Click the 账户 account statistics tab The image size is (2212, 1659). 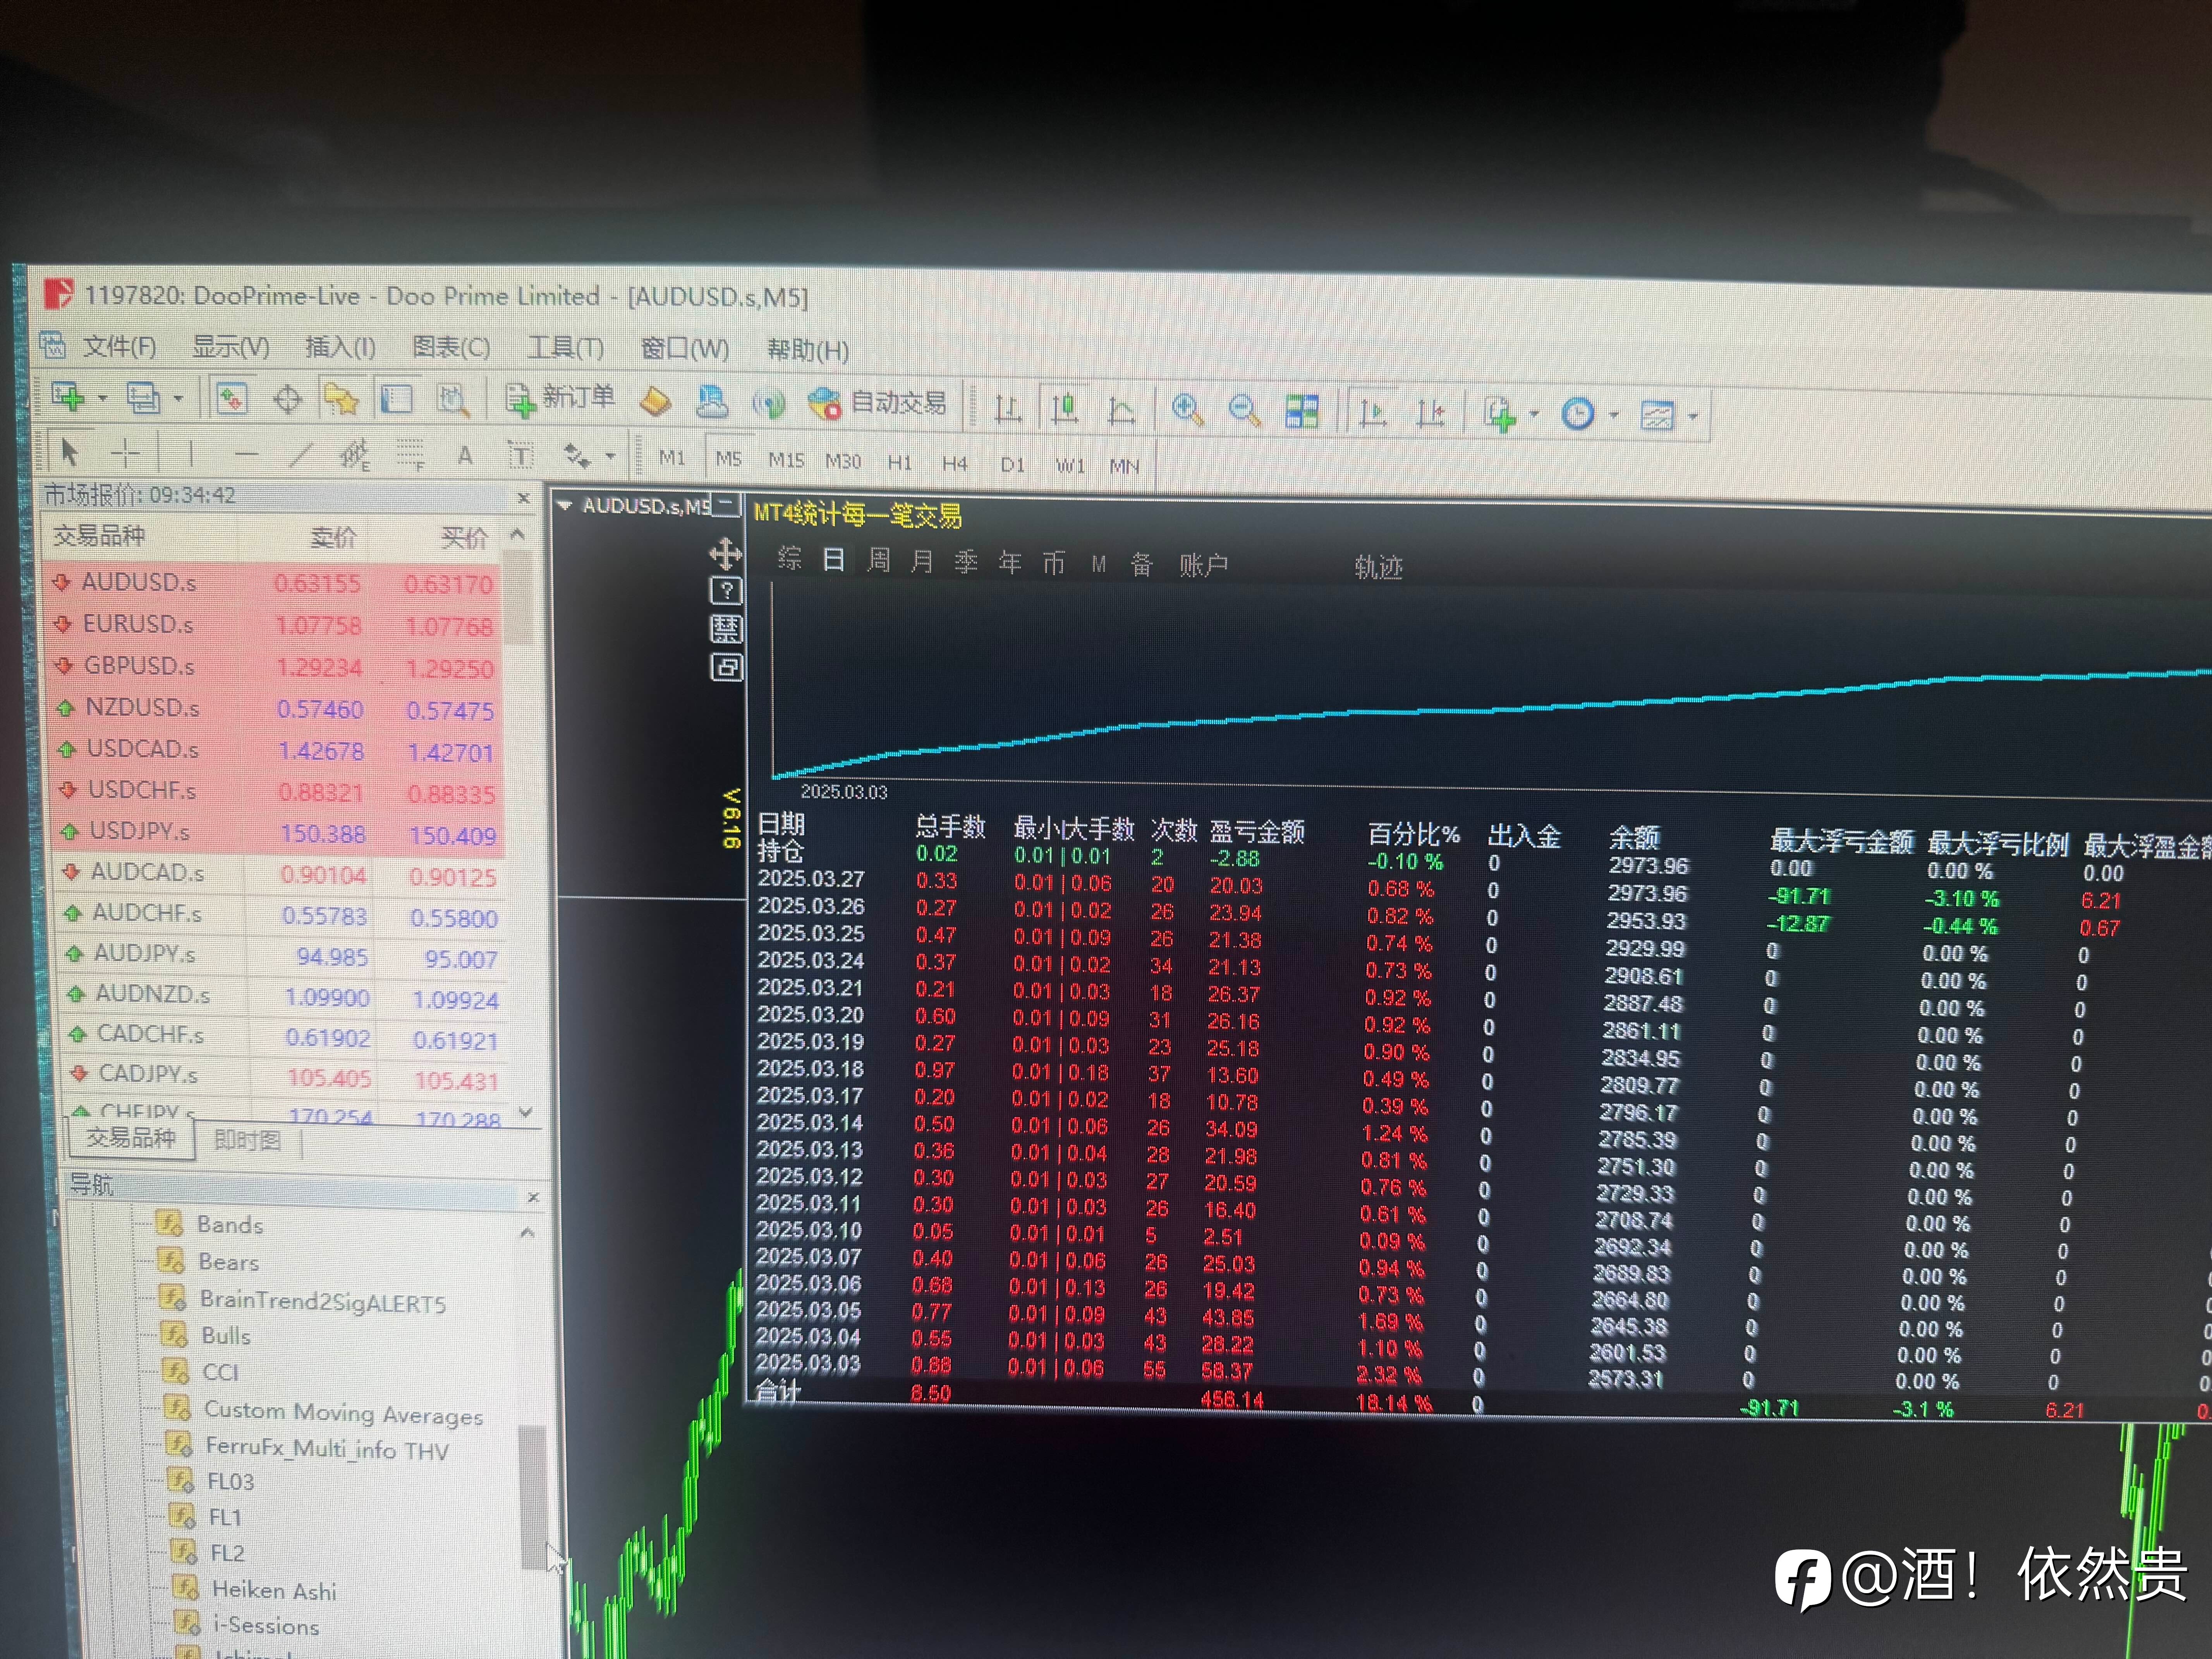coord(1203,565)
